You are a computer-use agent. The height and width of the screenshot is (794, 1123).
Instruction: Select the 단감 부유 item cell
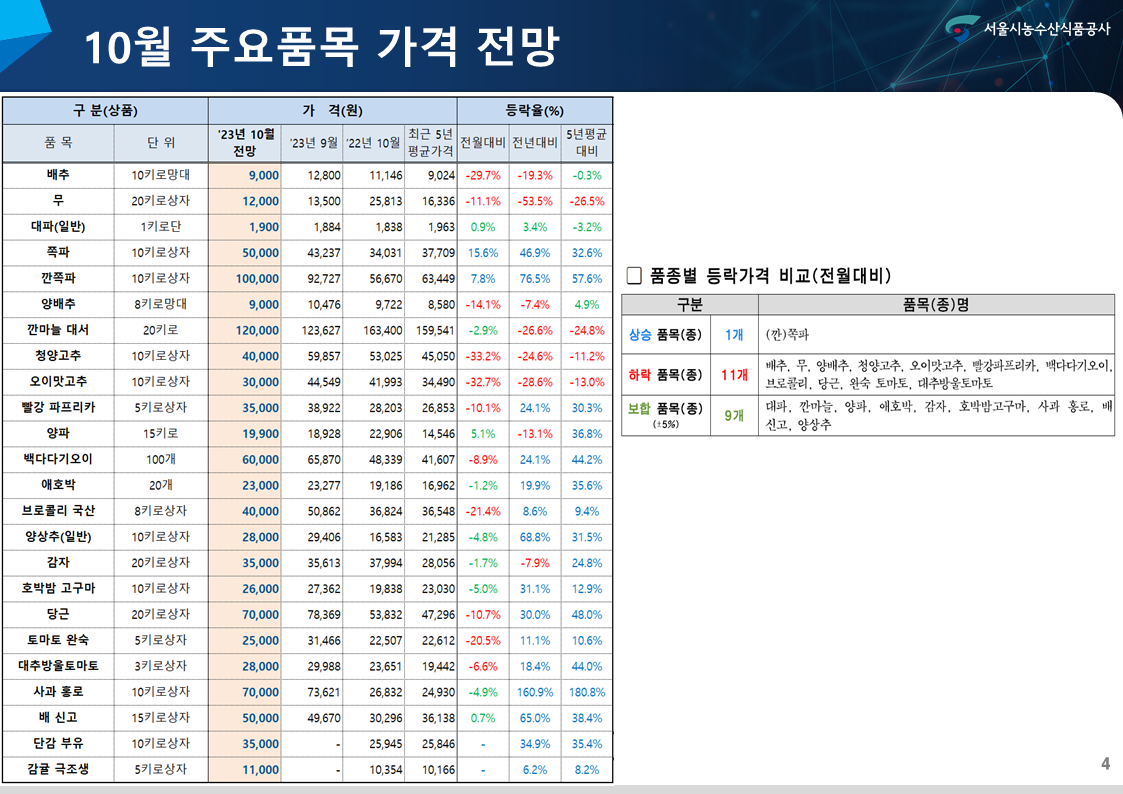click(58, 743)
